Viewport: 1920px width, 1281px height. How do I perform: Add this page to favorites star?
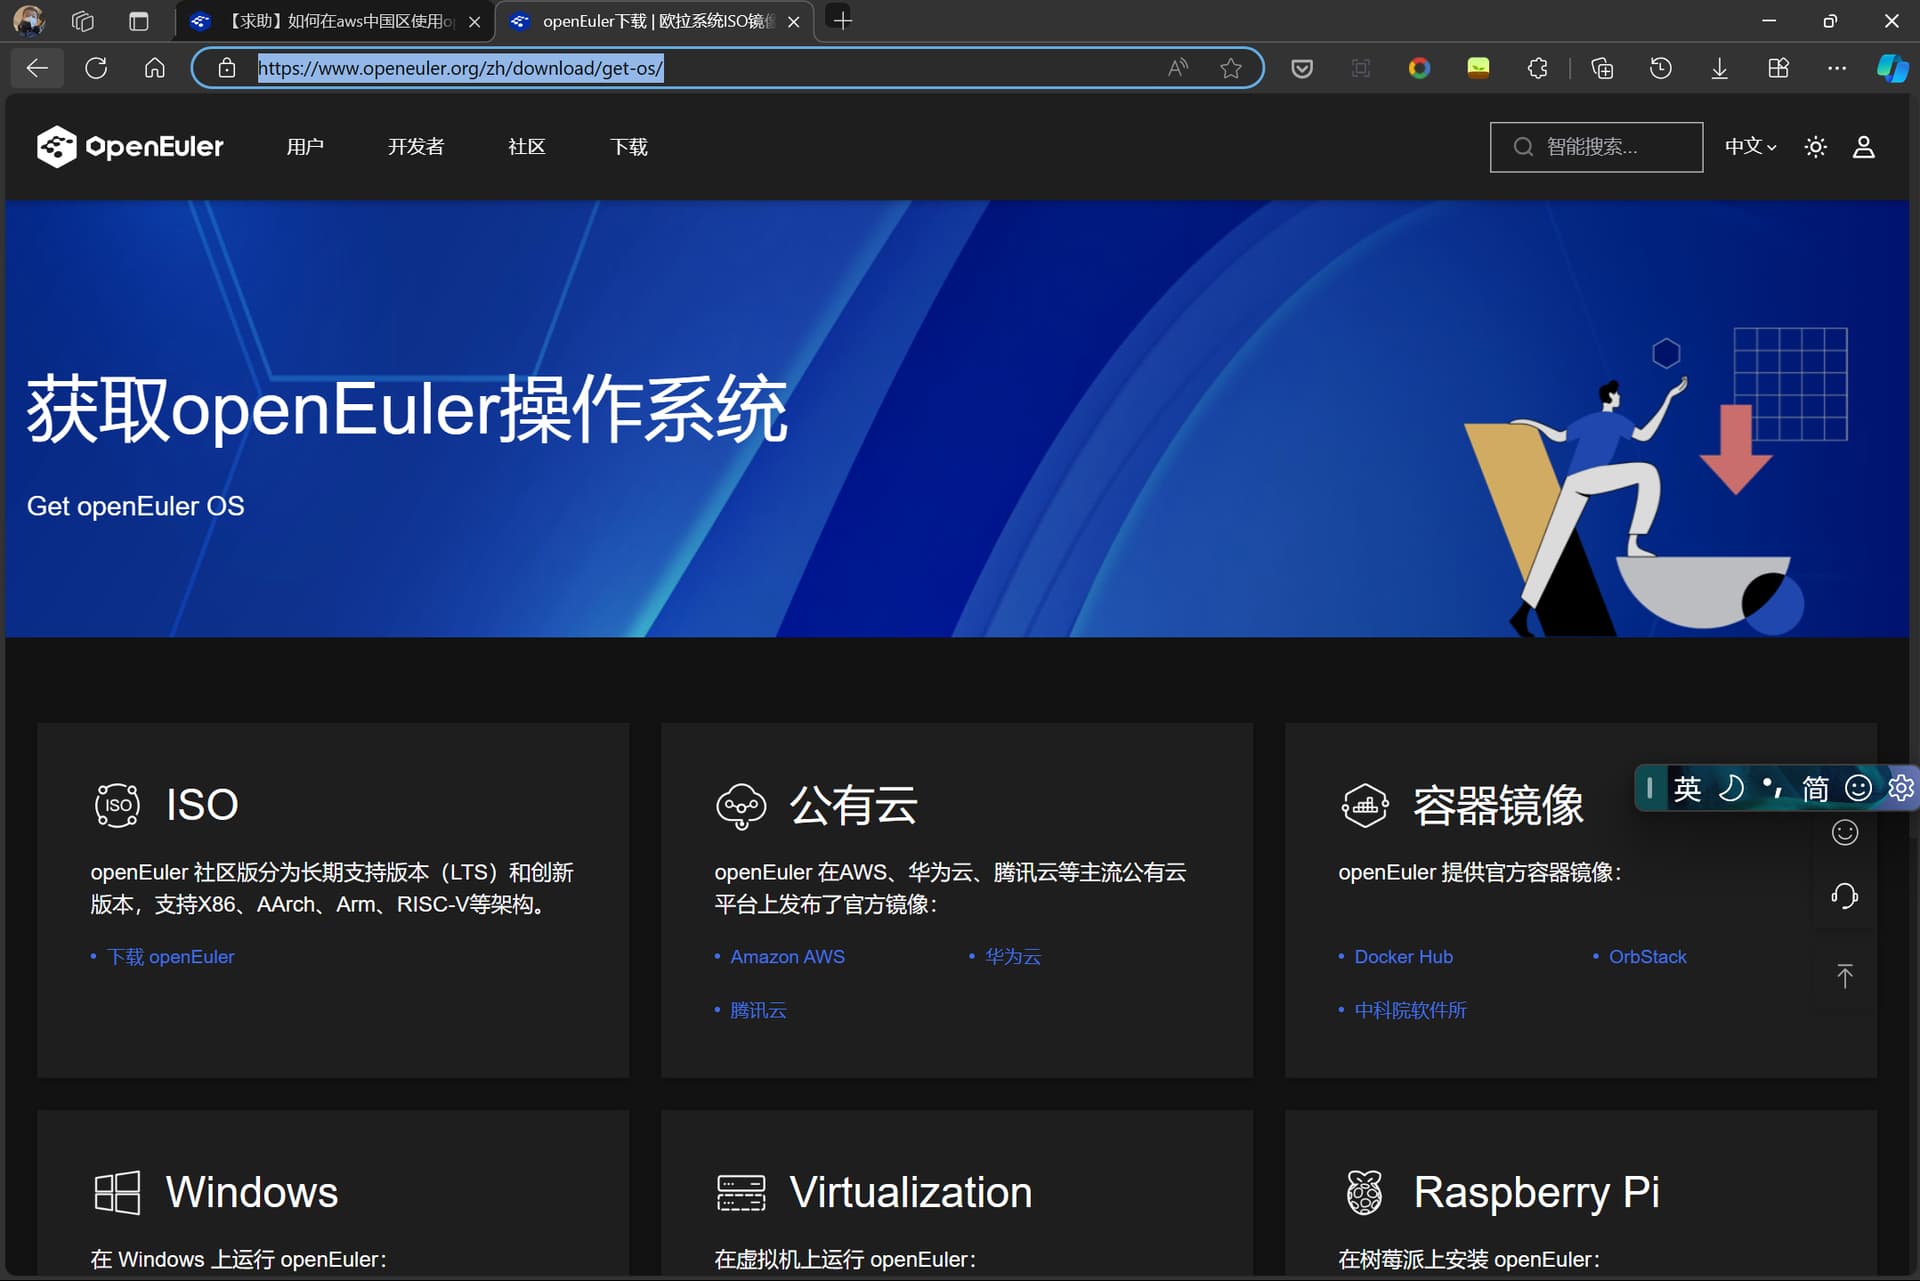click(1230, 68)
